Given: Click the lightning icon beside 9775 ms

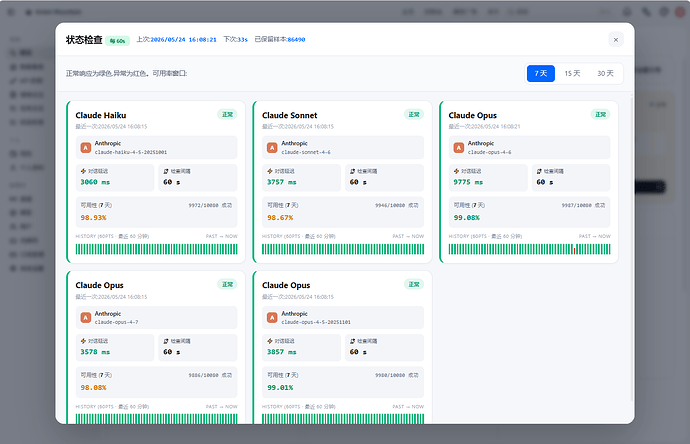Looking at the screenshot, I should click(456, 171).
